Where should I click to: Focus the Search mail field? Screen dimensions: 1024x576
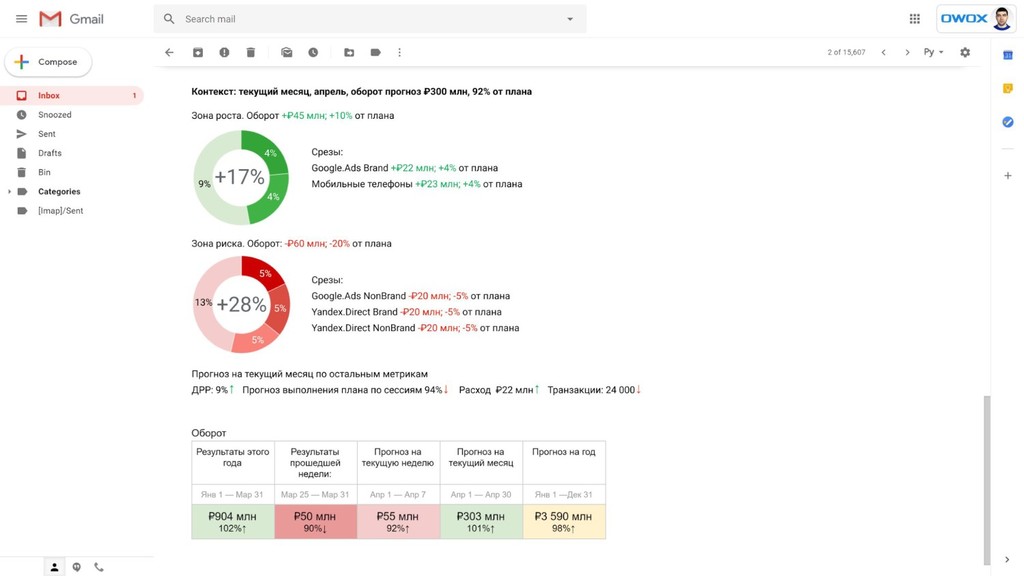(370, 19)
